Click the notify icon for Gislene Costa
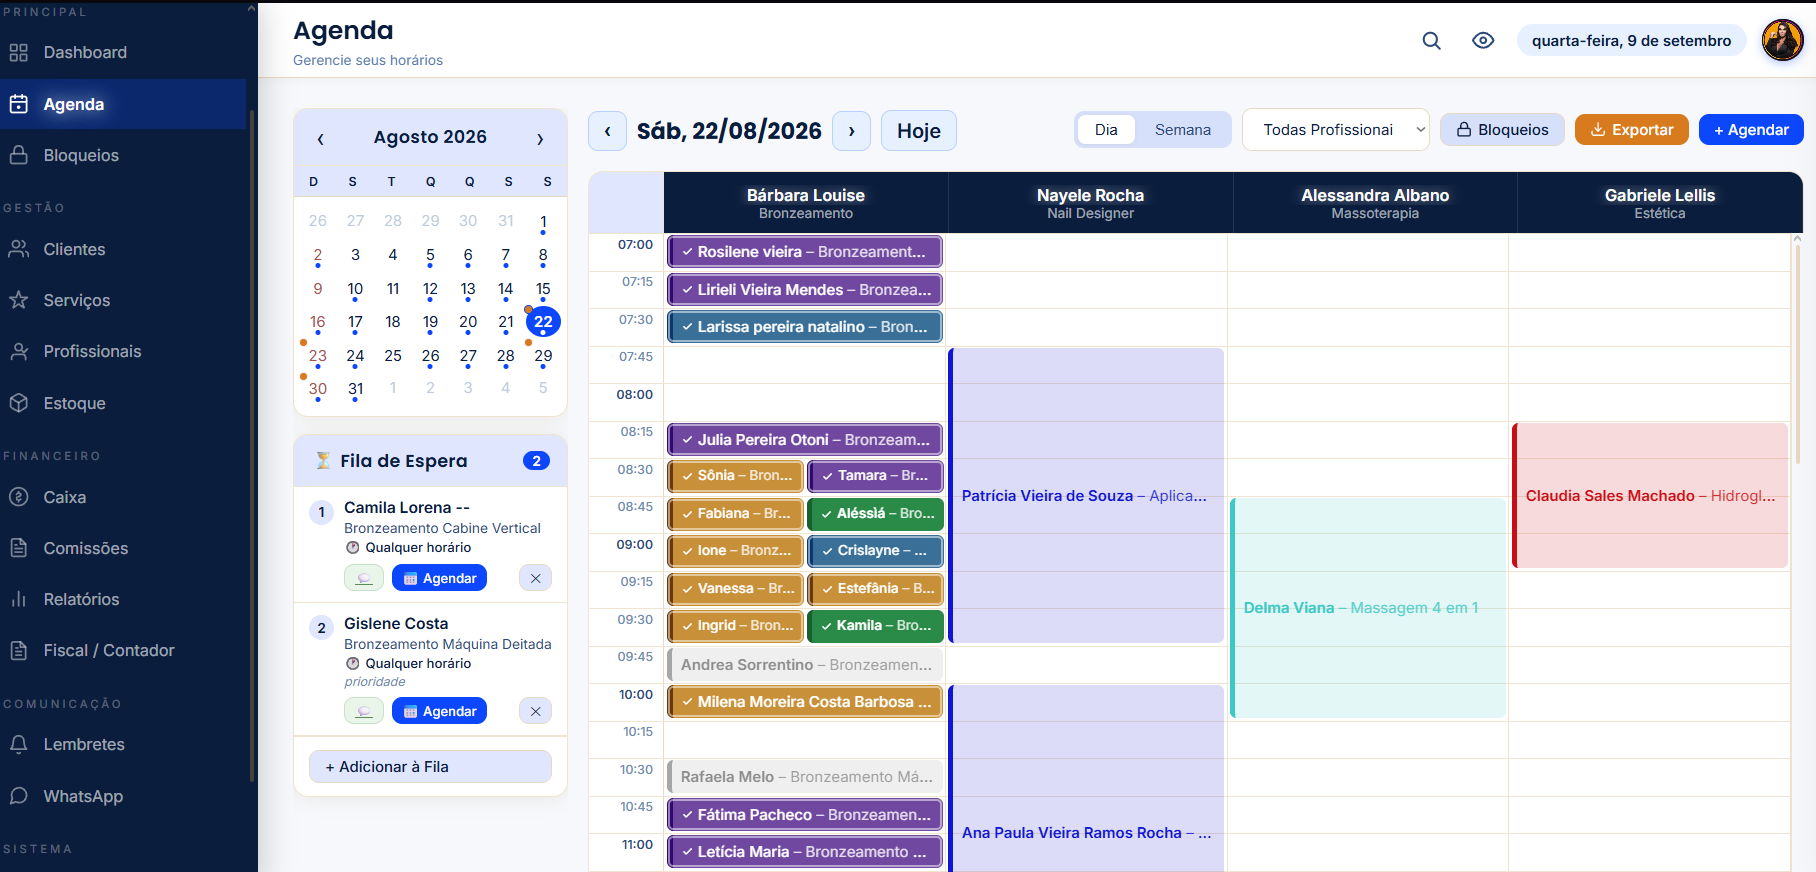The image size is (1816, 872). pos(364,711)
